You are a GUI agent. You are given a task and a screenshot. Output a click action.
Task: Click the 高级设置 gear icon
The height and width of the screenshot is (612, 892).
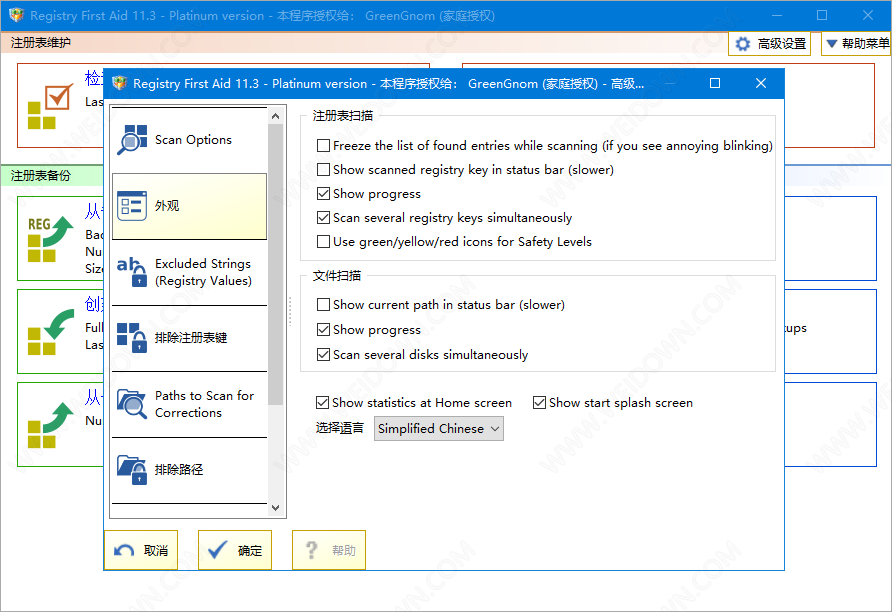743,44
